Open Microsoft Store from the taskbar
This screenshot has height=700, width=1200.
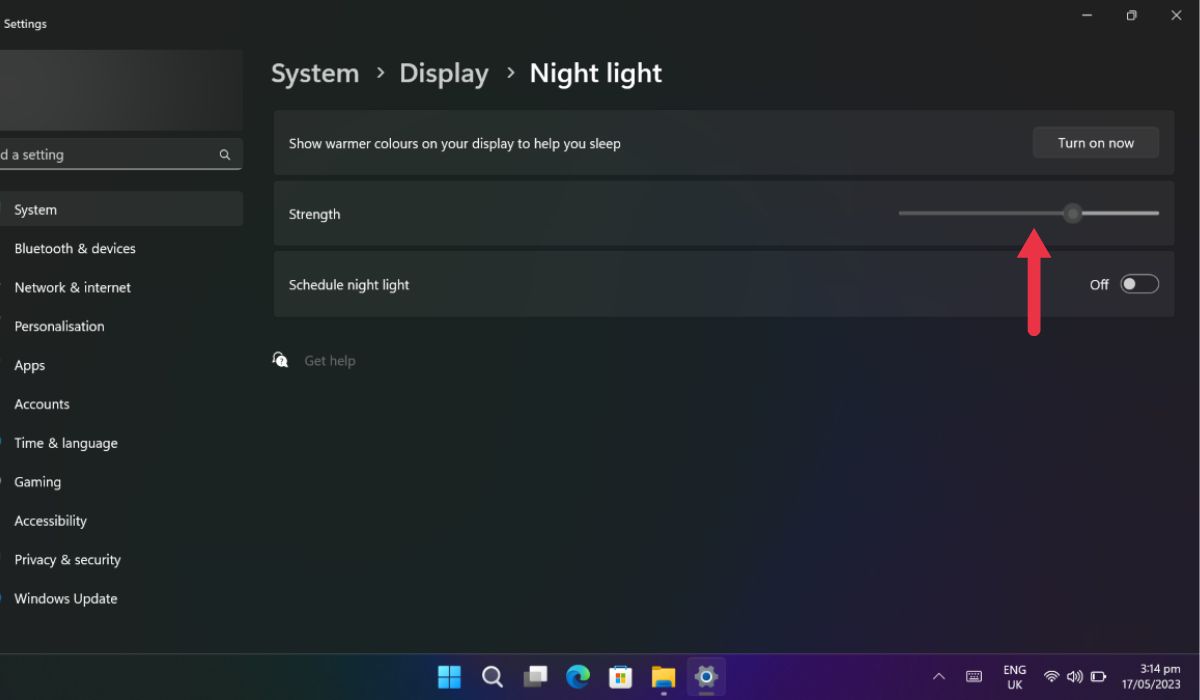click(x=620, y=677)
